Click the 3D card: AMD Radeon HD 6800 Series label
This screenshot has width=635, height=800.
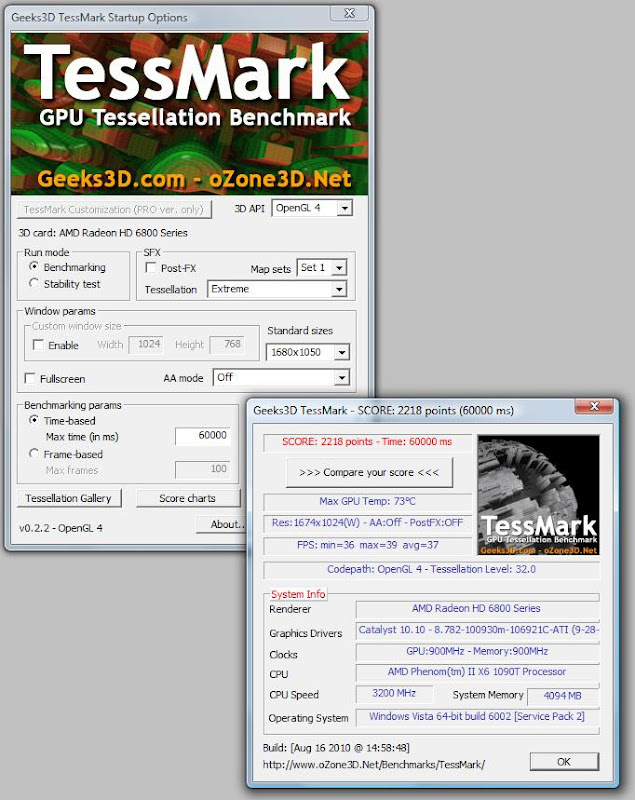pos(103,233)
